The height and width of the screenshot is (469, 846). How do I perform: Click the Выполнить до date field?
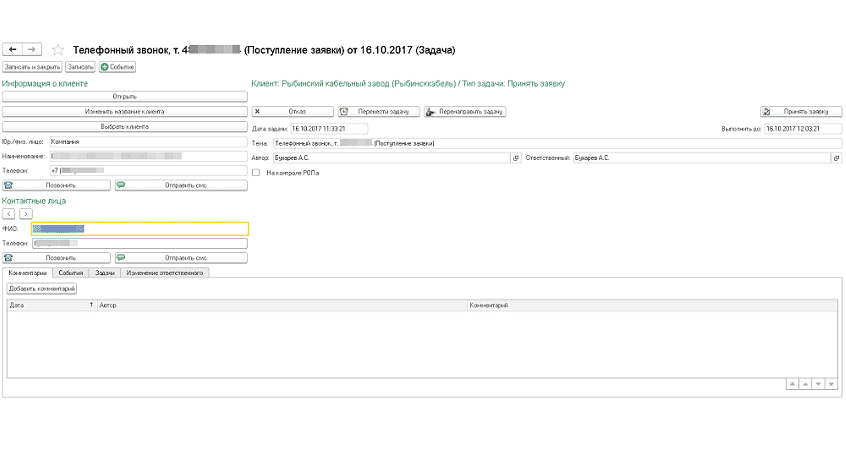[803, 129]
